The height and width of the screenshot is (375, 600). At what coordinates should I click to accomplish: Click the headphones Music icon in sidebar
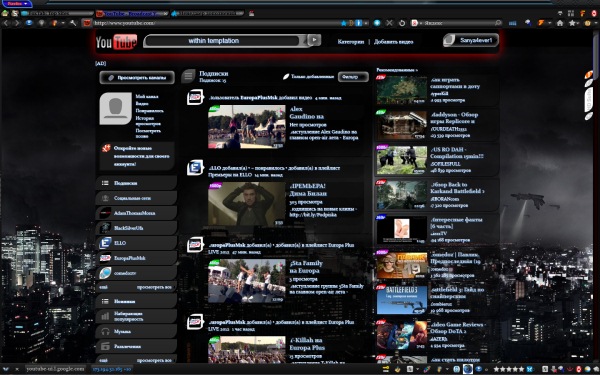point(105,331)
